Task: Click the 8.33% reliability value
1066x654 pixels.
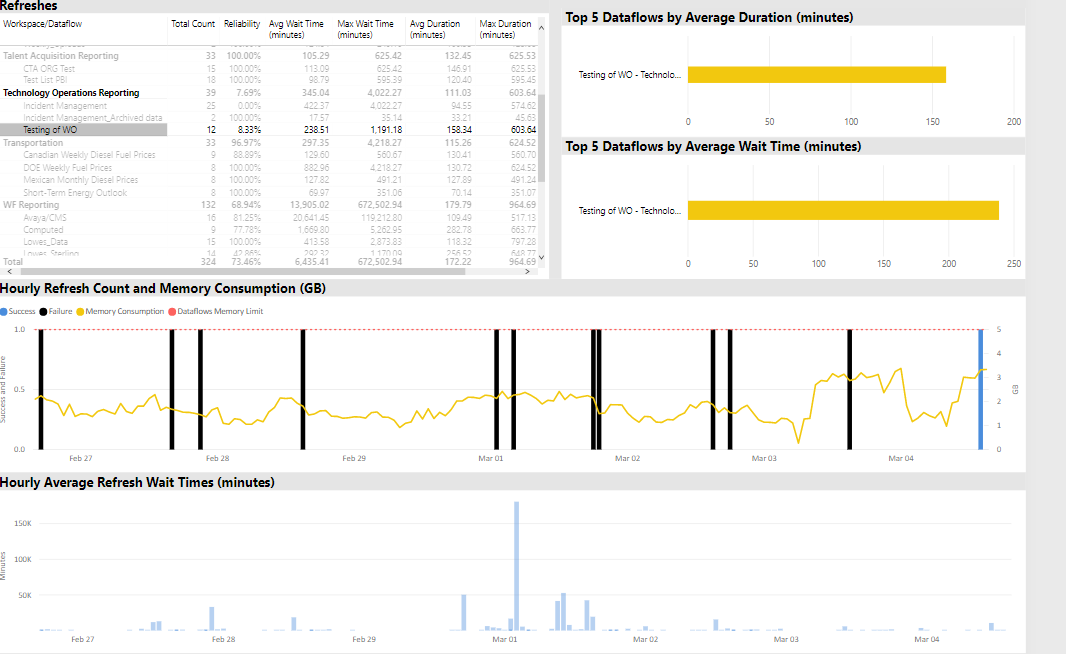Action: pyautogui.click(x=249, y=130)
